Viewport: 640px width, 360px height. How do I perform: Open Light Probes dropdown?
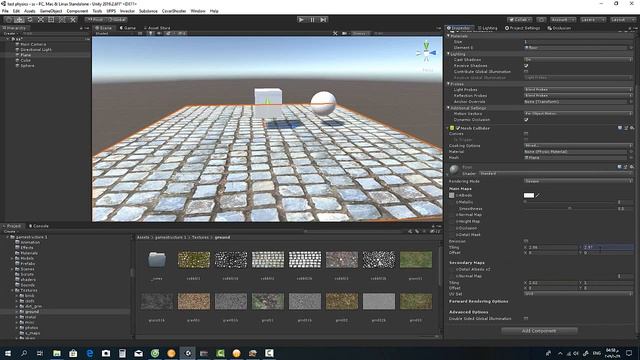coord(578,89)
